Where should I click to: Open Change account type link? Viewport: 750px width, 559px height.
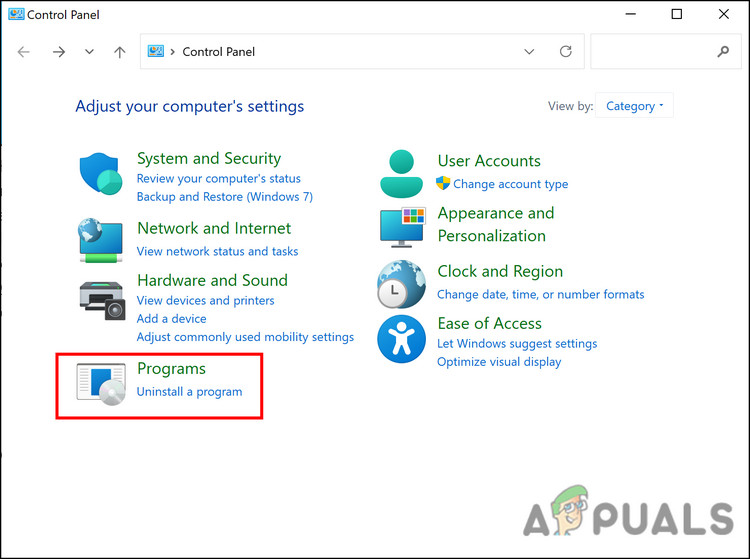pos(510,184)
